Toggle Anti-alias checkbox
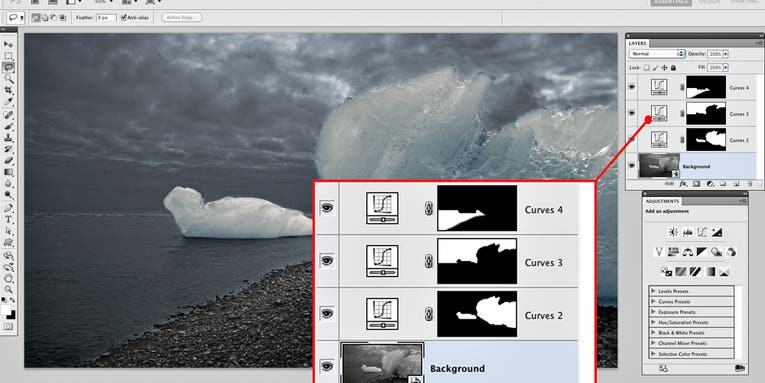Screen dimensions: 765x383 pos(124,18)
